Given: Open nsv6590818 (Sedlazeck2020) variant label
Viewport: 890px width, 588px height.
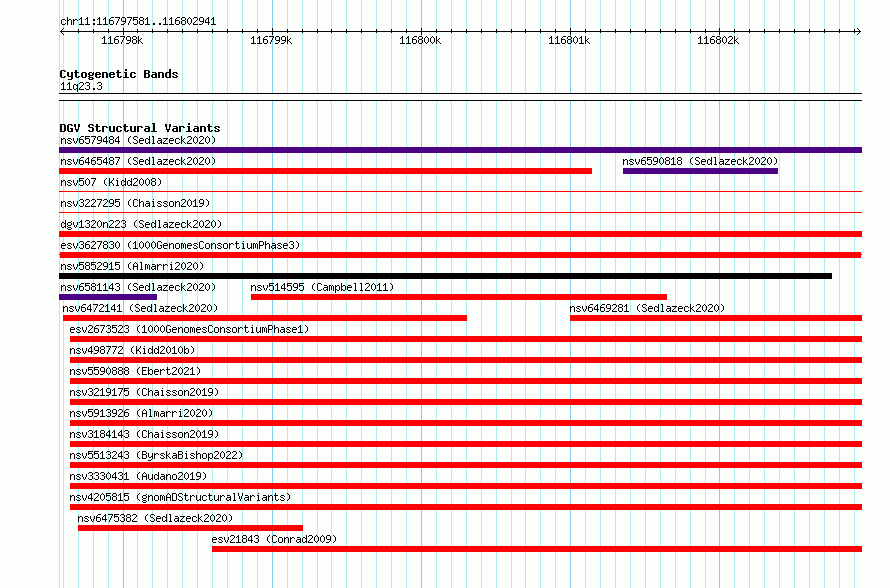Looking at the screenshot, I should 700,161.
